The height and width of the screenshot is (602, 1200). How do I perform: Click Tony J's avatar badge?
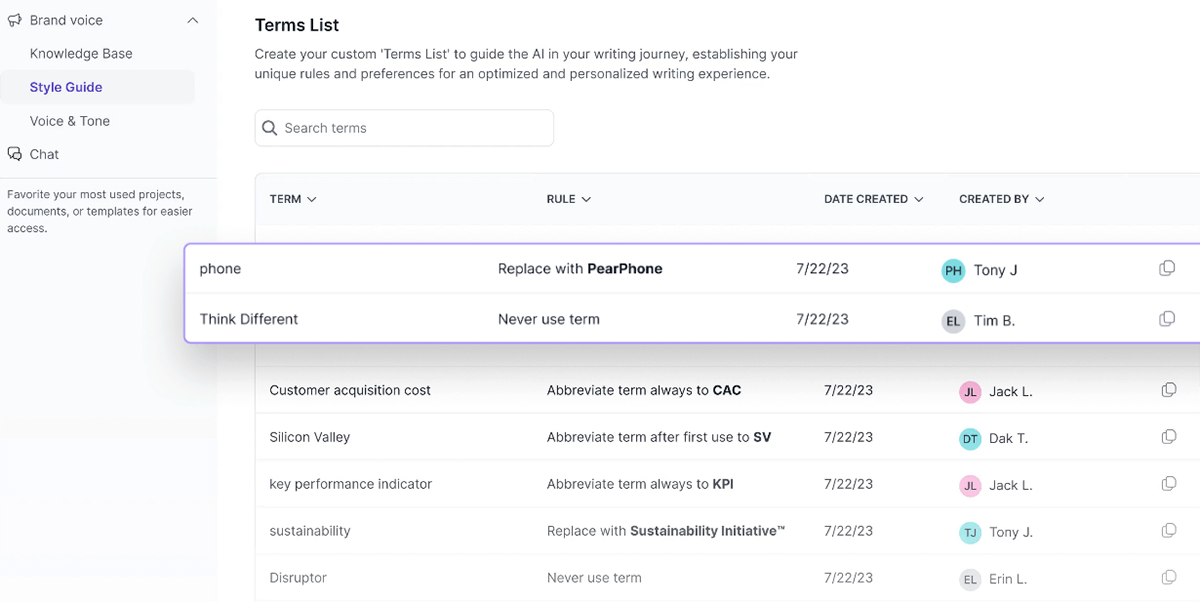pos(952,270)
